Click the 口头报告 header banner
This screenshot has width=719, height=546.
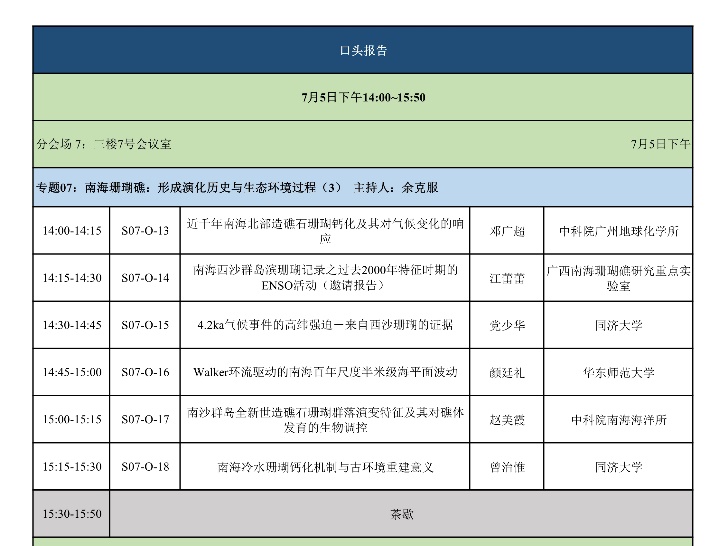click(362, 50)
